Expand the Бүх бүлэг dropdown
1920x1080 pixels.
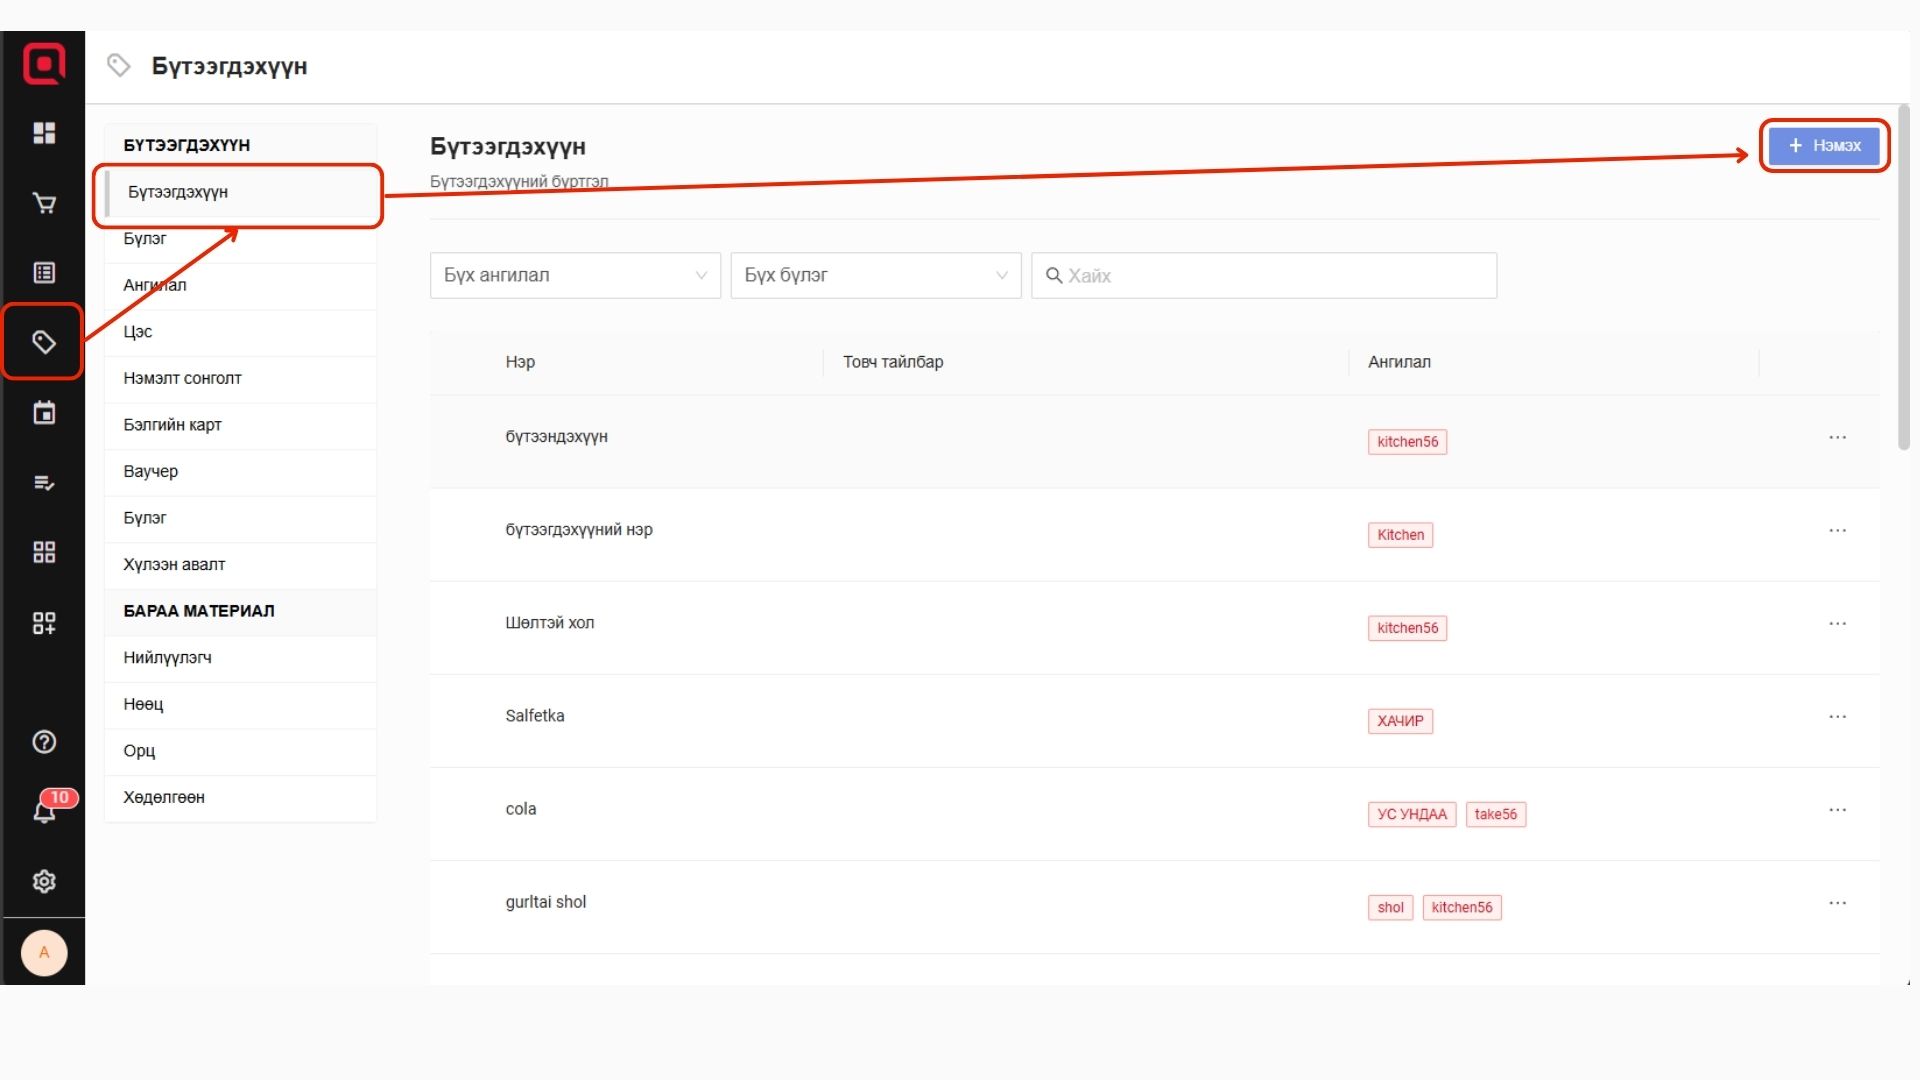tap(875, 275)
